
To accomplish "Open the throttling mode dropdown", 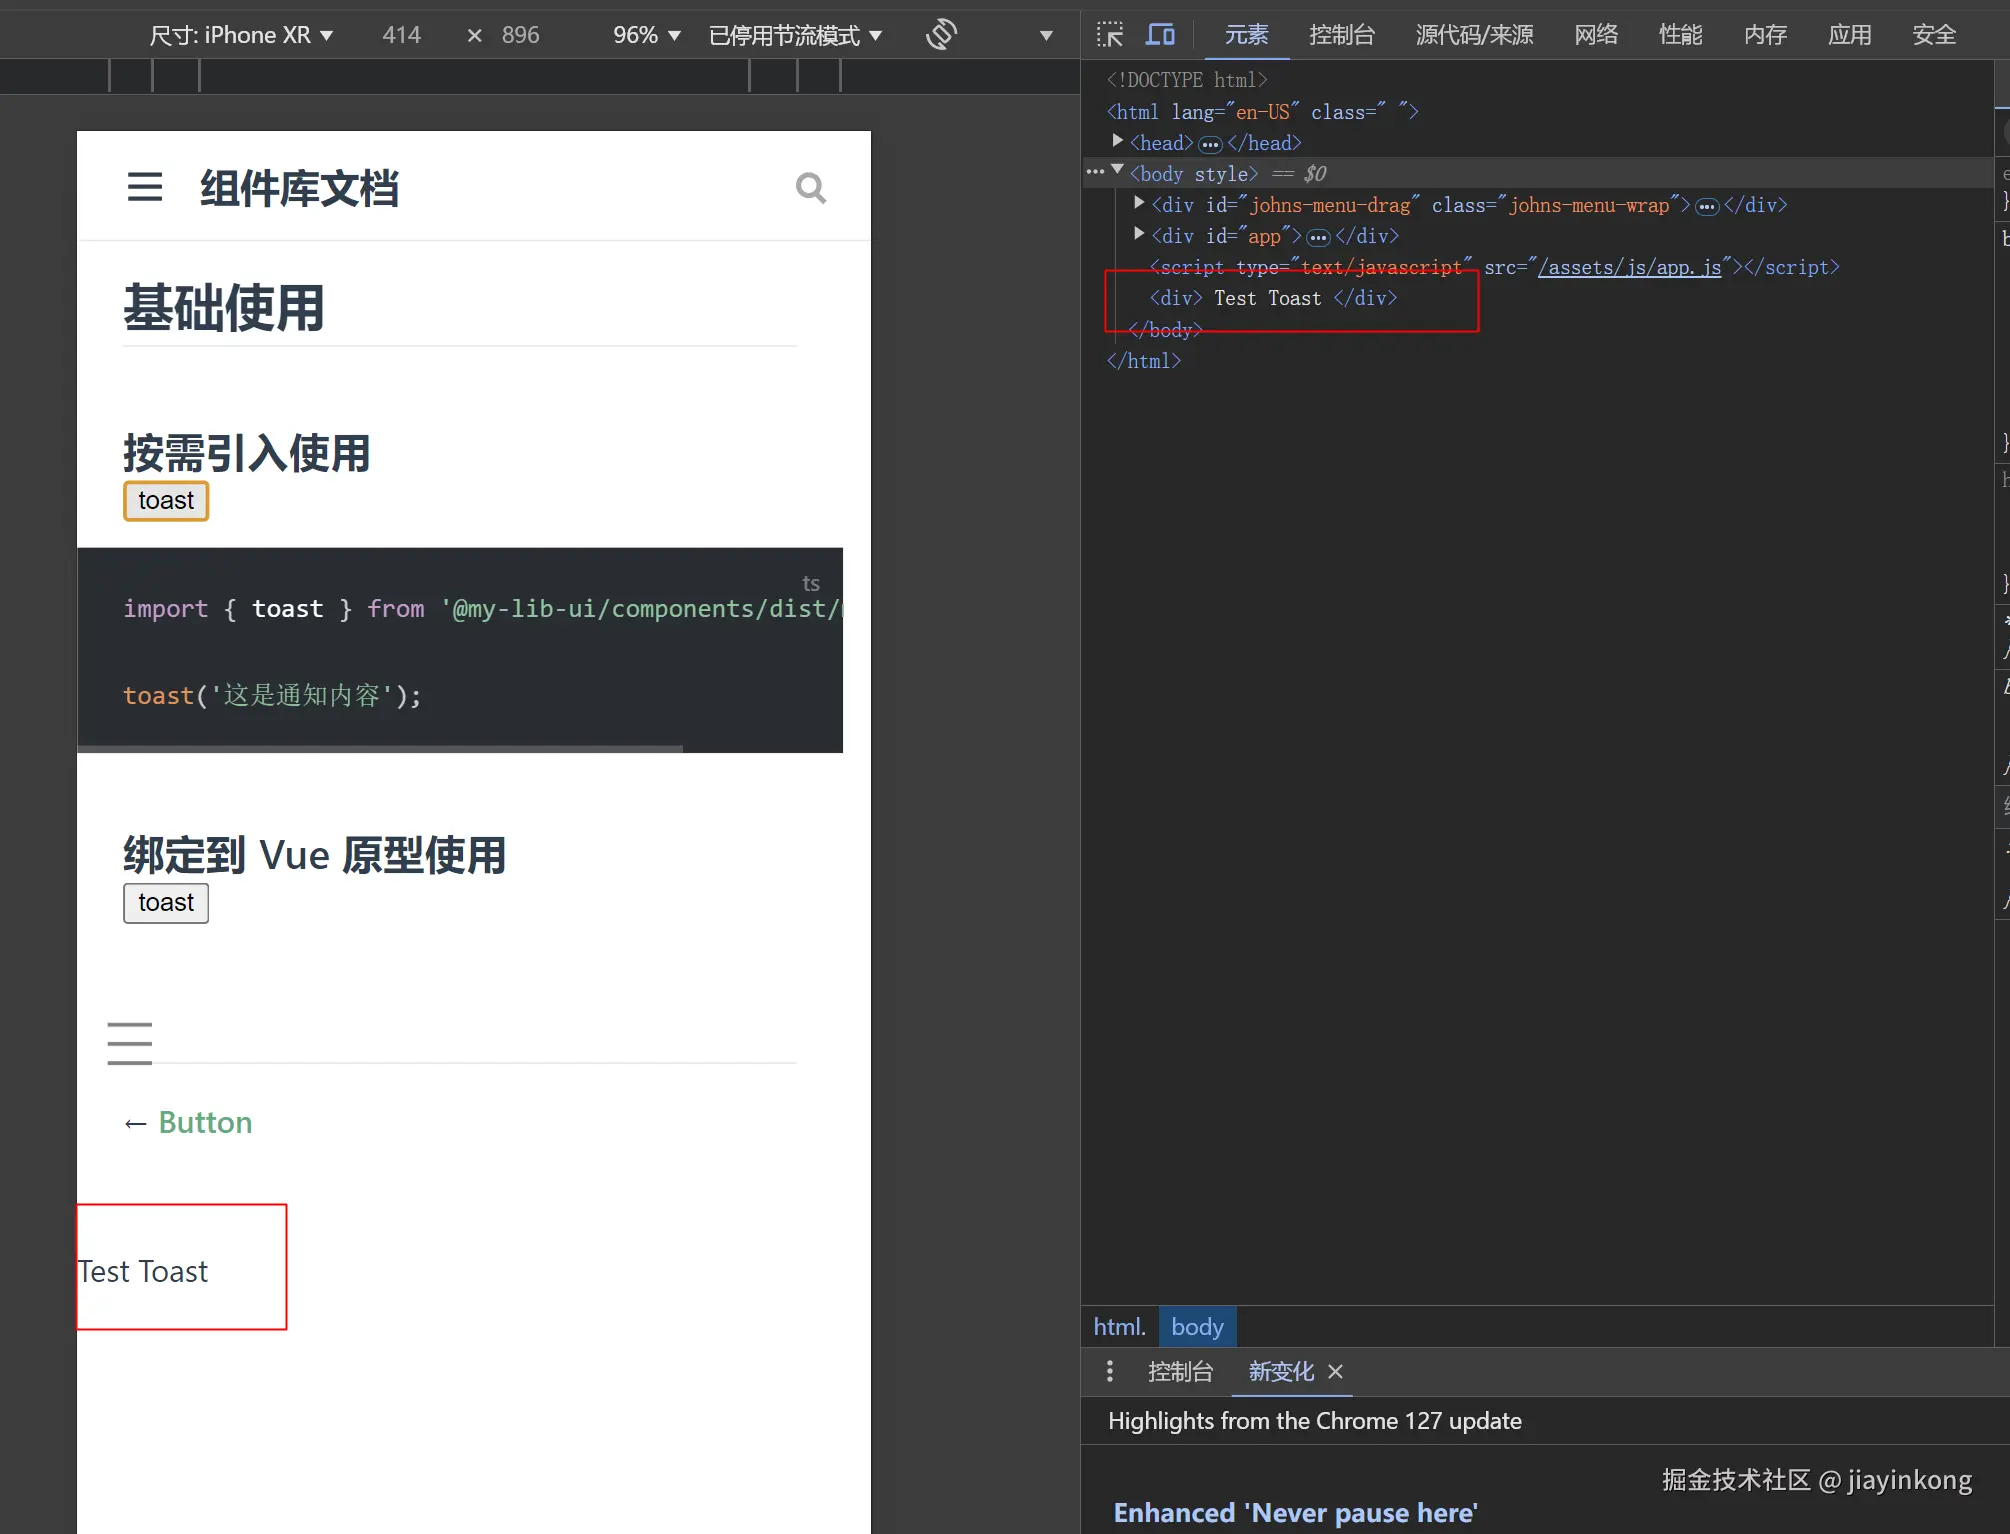I will pyautogui.click(x=795, y=35).
